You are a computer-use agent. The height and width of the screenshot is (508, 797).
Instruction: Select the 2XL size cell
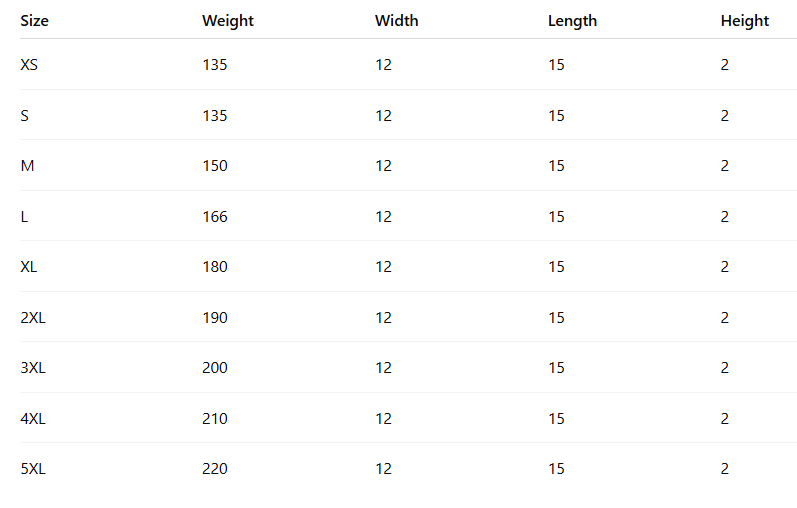click(x=33, y=318)
